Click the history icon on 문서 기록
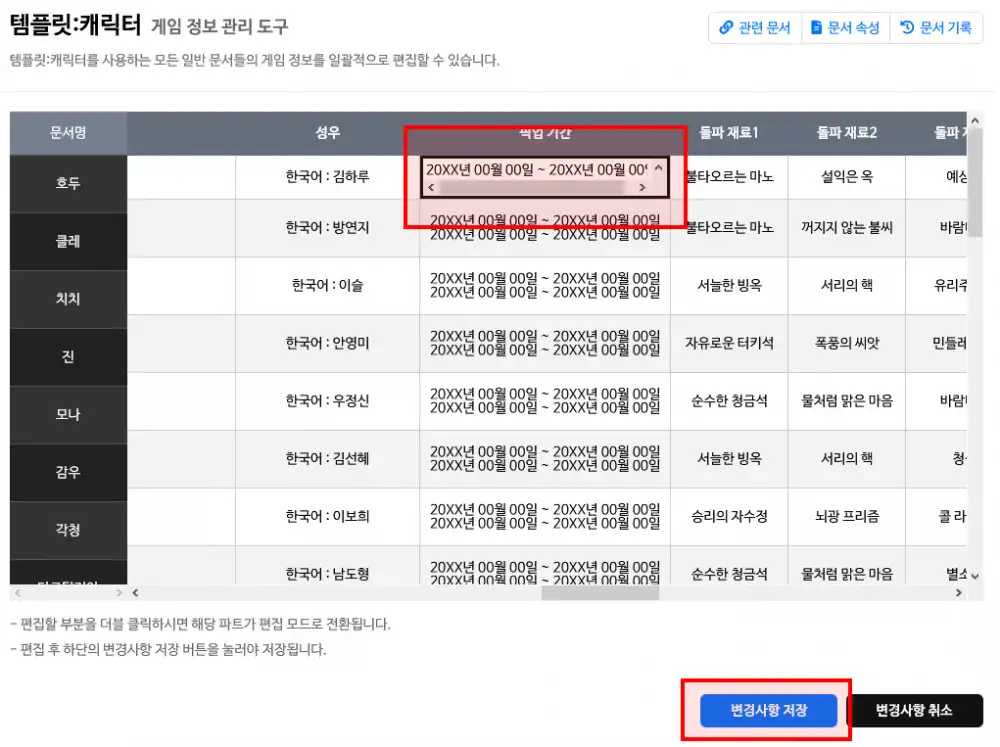1000x747 pixels. pos(907,28)
